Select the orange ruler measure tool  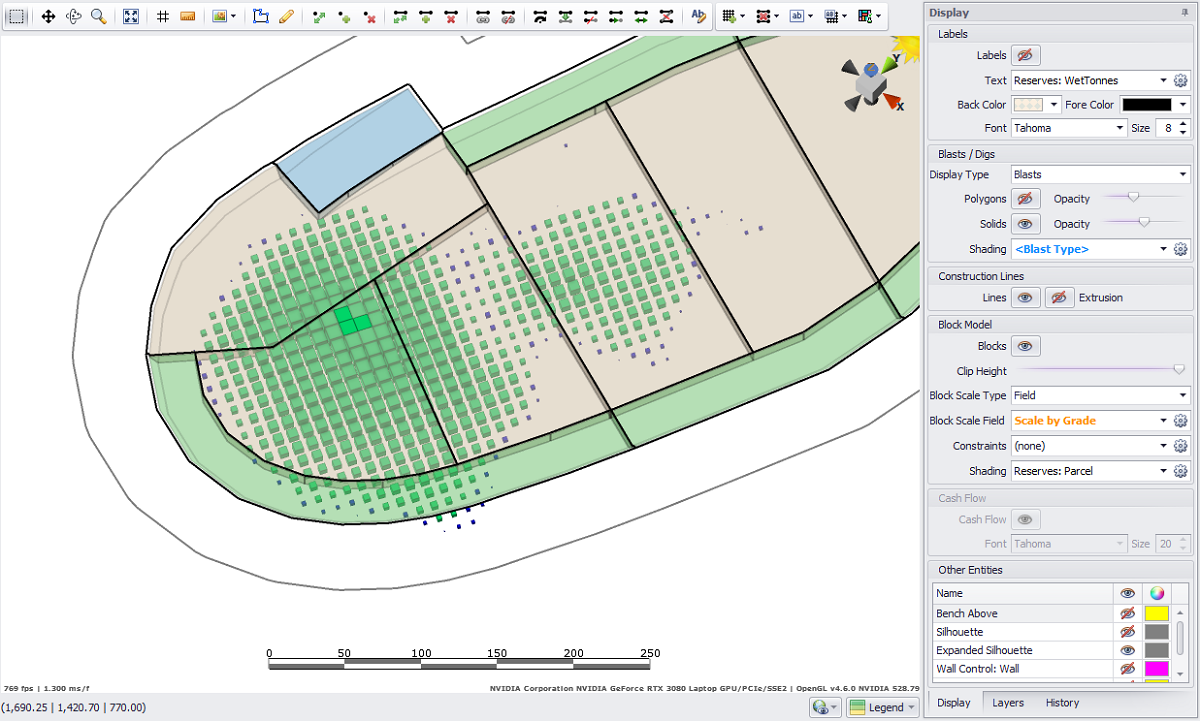point(187,17)
